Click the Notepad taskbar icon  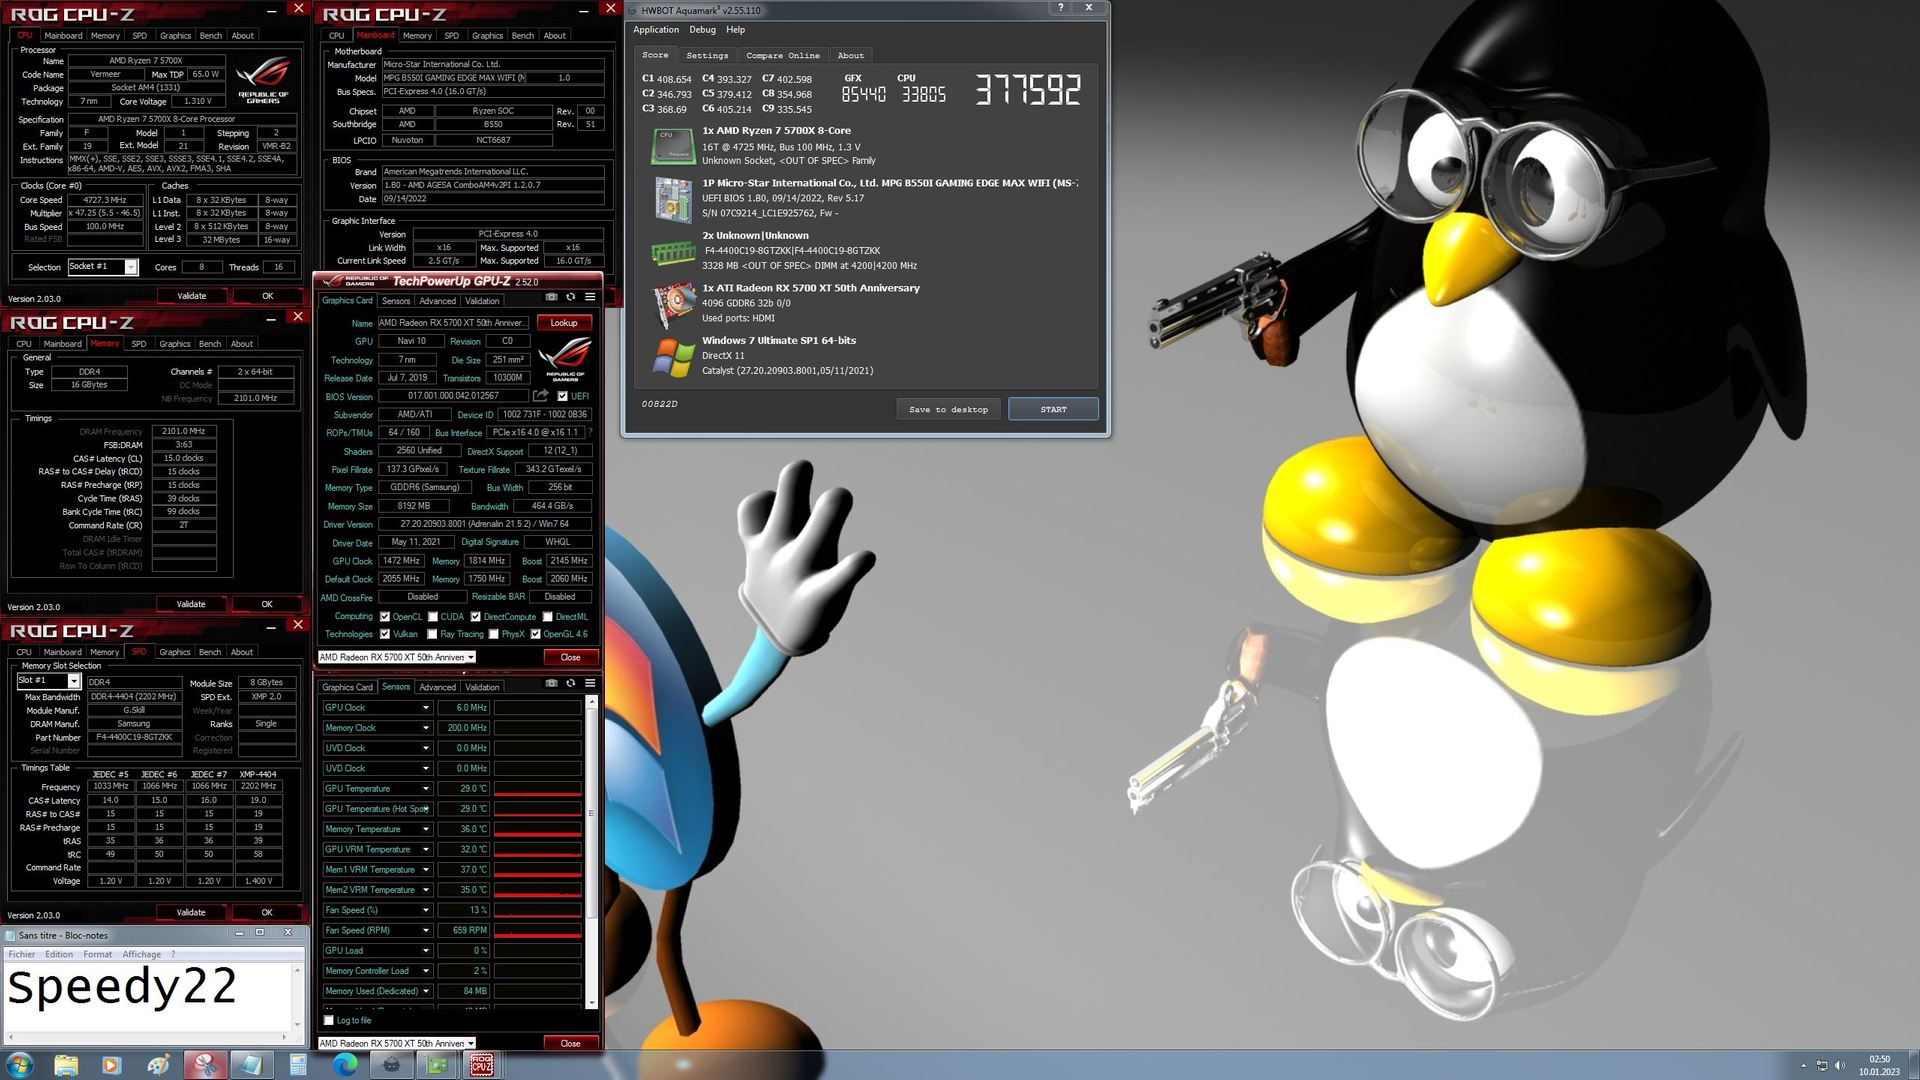tap(251, 1065)
